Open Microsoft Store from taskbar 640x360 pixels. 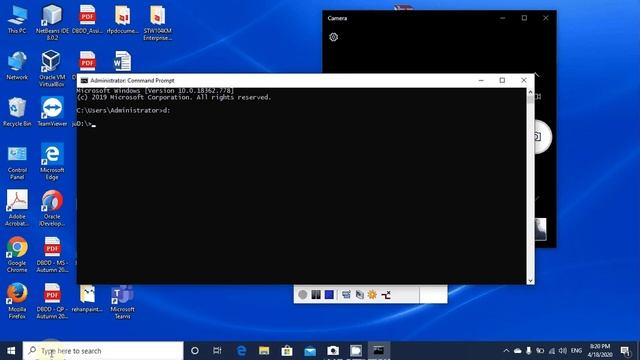(287, 351)
